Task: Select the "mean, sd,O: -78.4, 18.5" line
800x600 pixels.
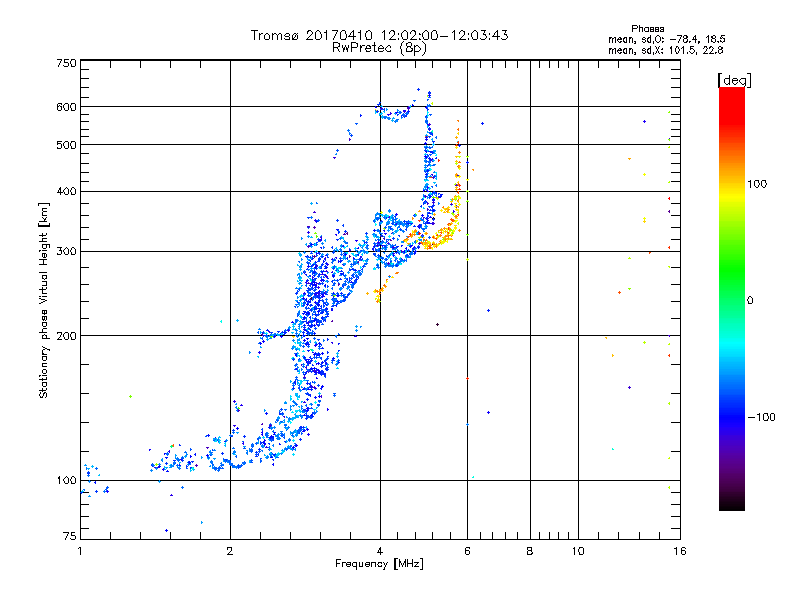Action: coord(666,39)
